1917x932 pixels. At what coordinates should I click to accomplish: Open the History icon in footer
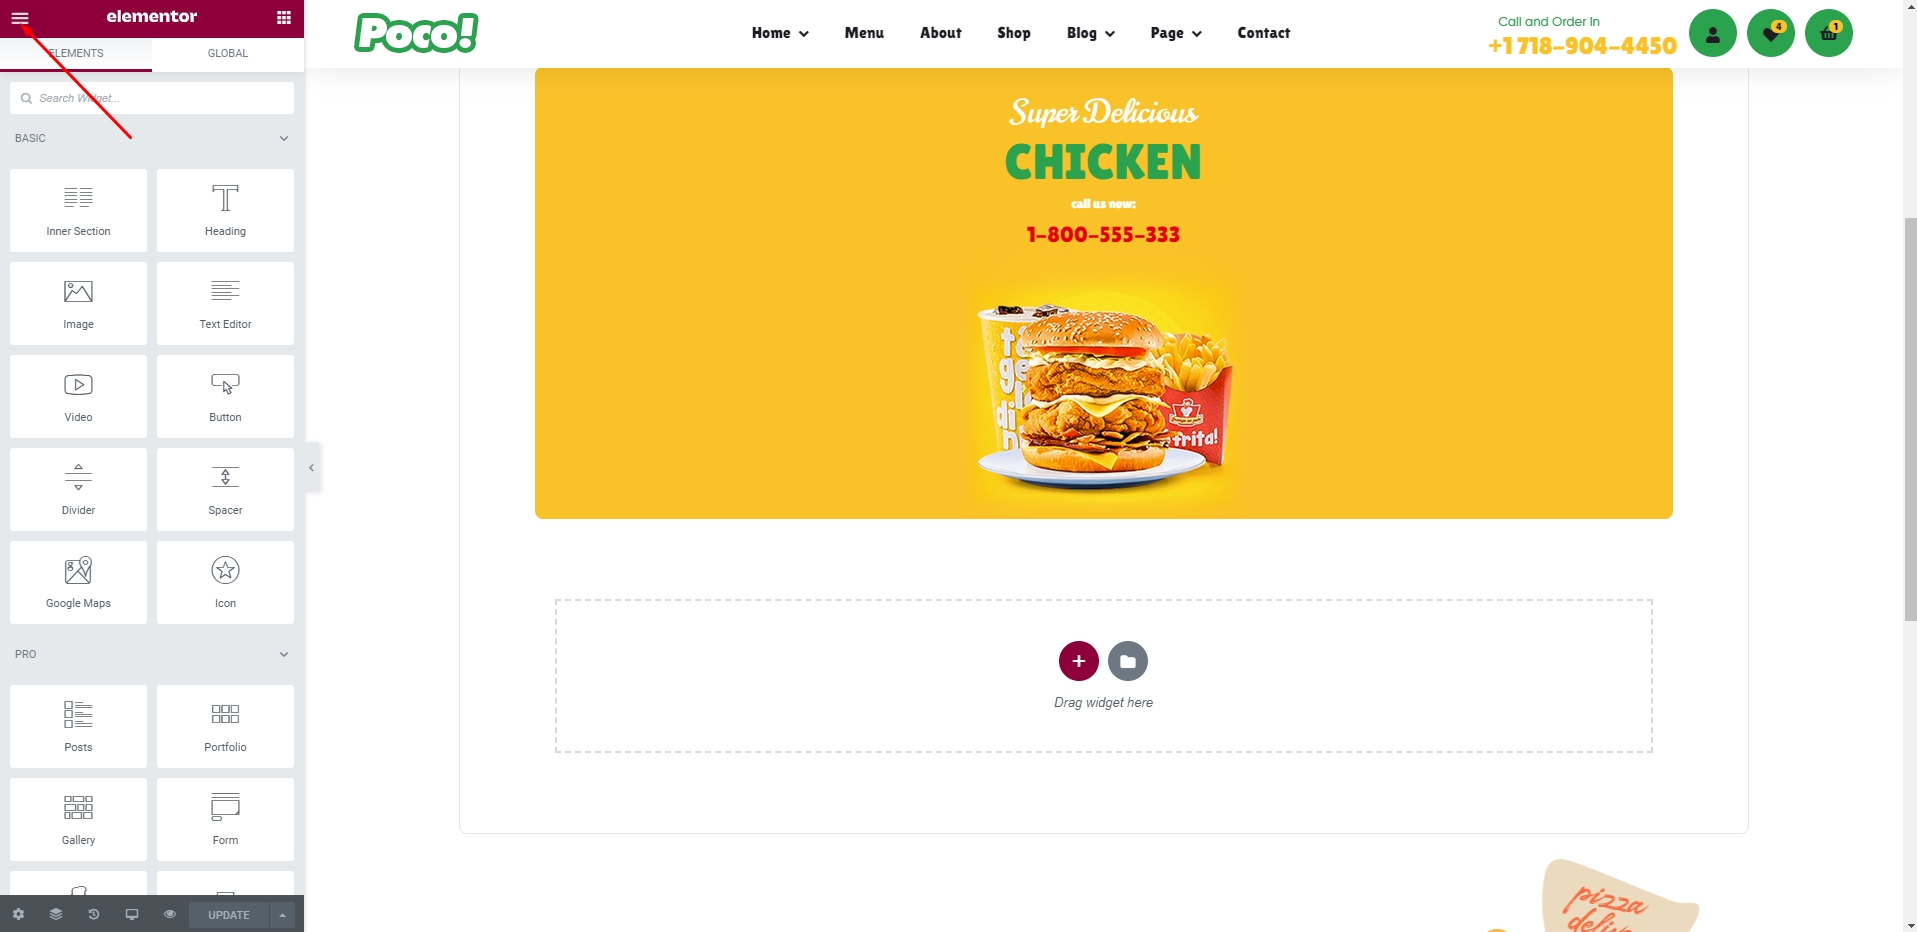click(x=94, y=914)
